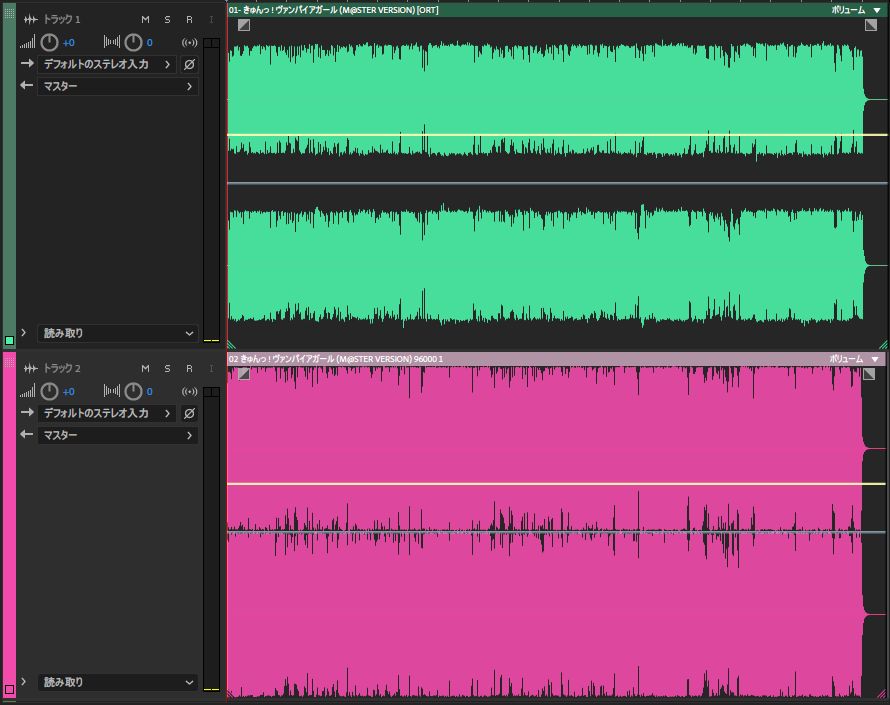
Task: Click Track 1 input arrow icon
Action: click(27, 64)
